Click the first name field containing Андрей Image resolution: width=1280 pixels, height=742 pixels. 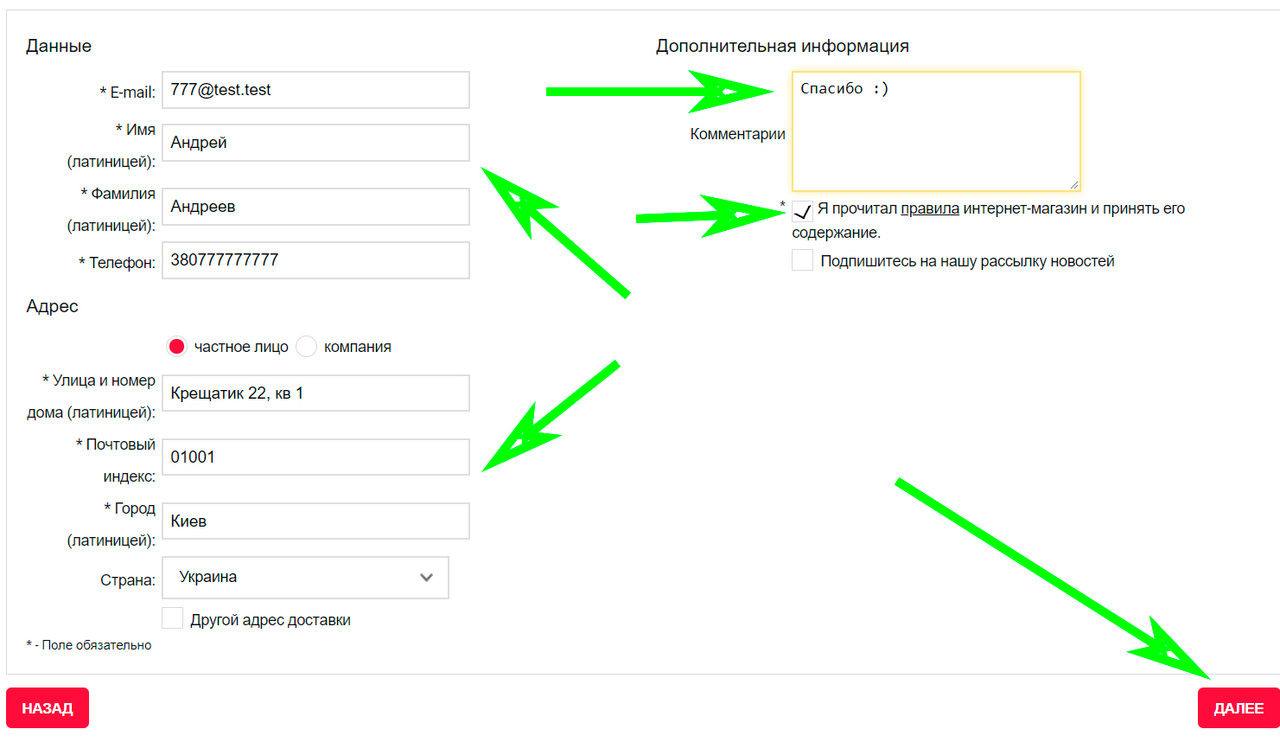(315, 143)
